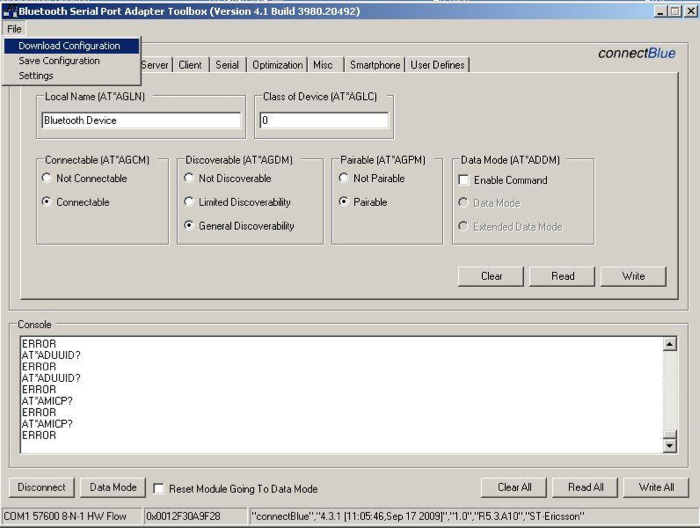This screenshot has width=700, height=528.
Task: Click the 0x0012F30A9F28 address in status bar
Action: [183, 516]
